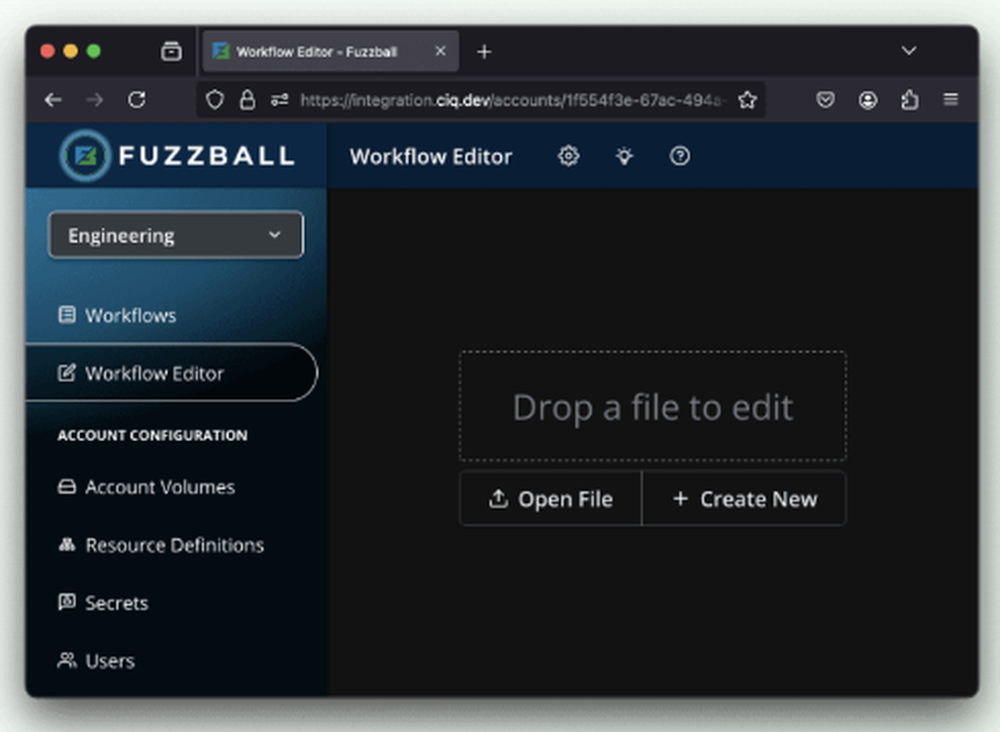Viewport: 1000px width, 732px height.
Task: Click the ACCOUNT CONFIGURATION heading
Action: 152,436
